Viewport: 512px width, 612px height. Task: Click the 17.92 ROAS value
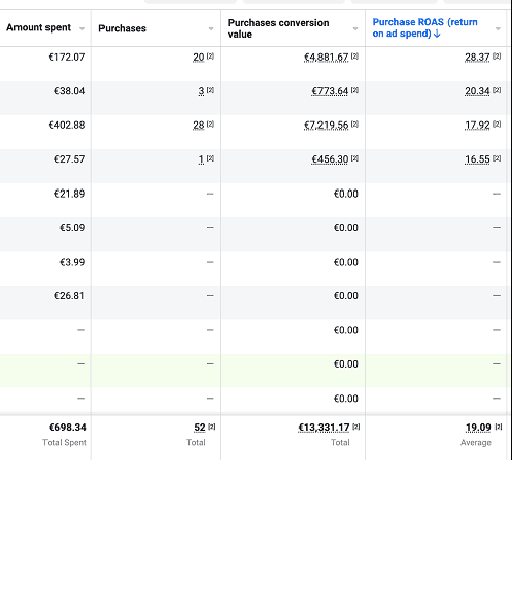coord(477,125)
